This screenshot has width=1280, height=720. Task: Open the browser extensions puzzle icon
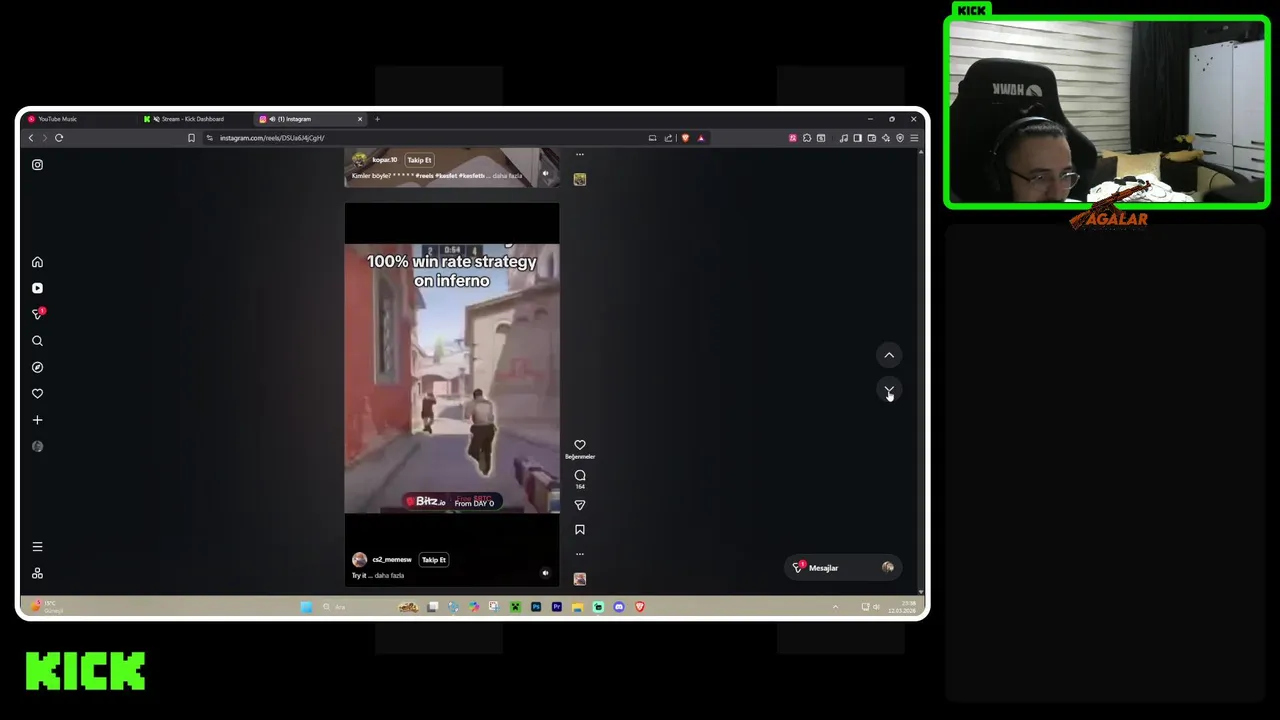[807, 138]
